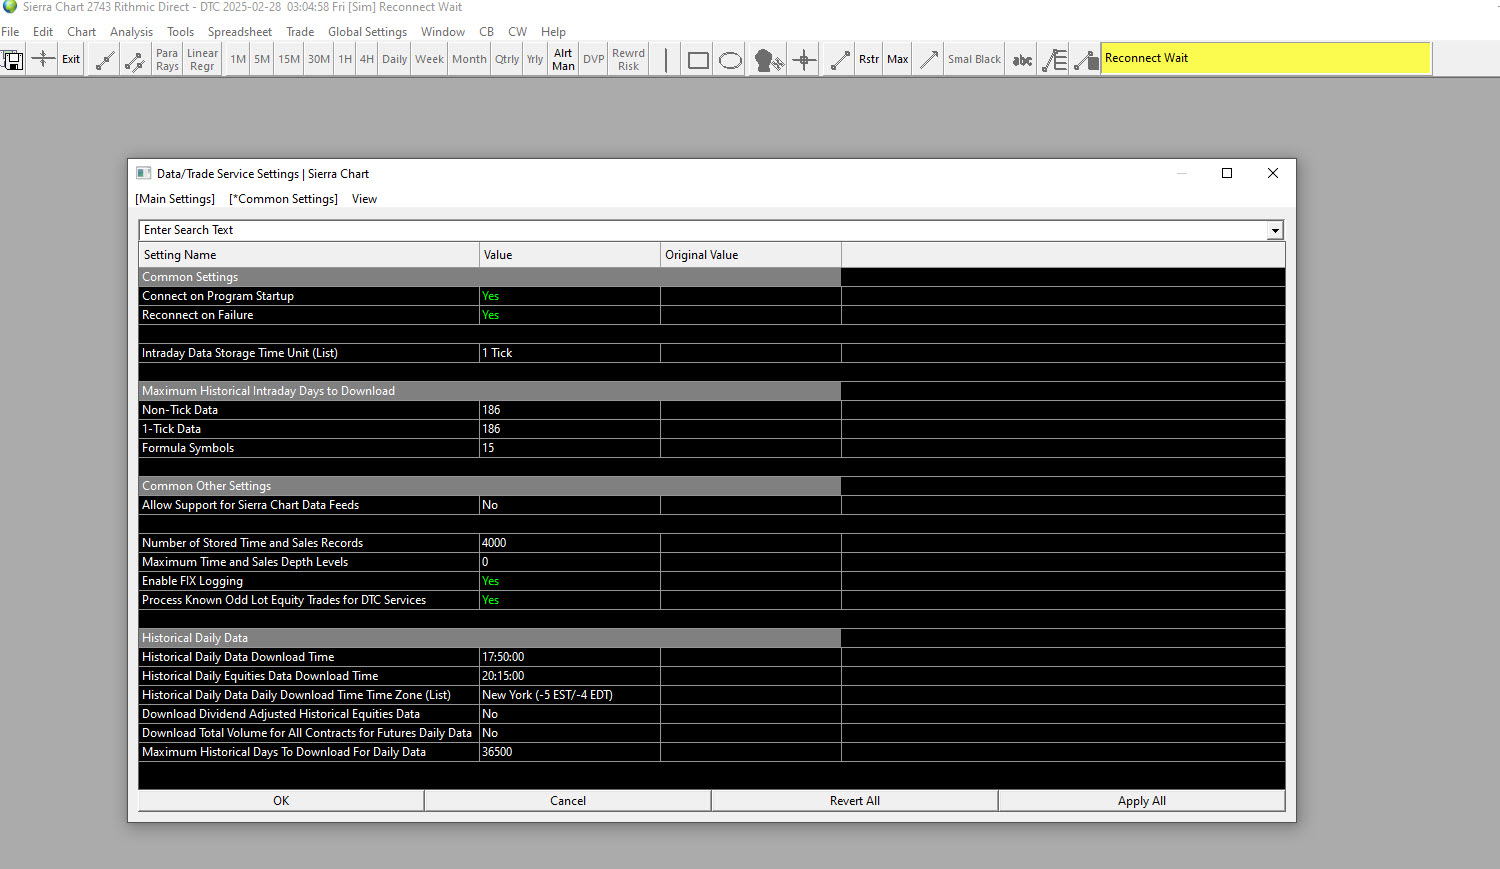Click the Revert All button
Screen dimensions: 1500x869
[x=855, y=801]
